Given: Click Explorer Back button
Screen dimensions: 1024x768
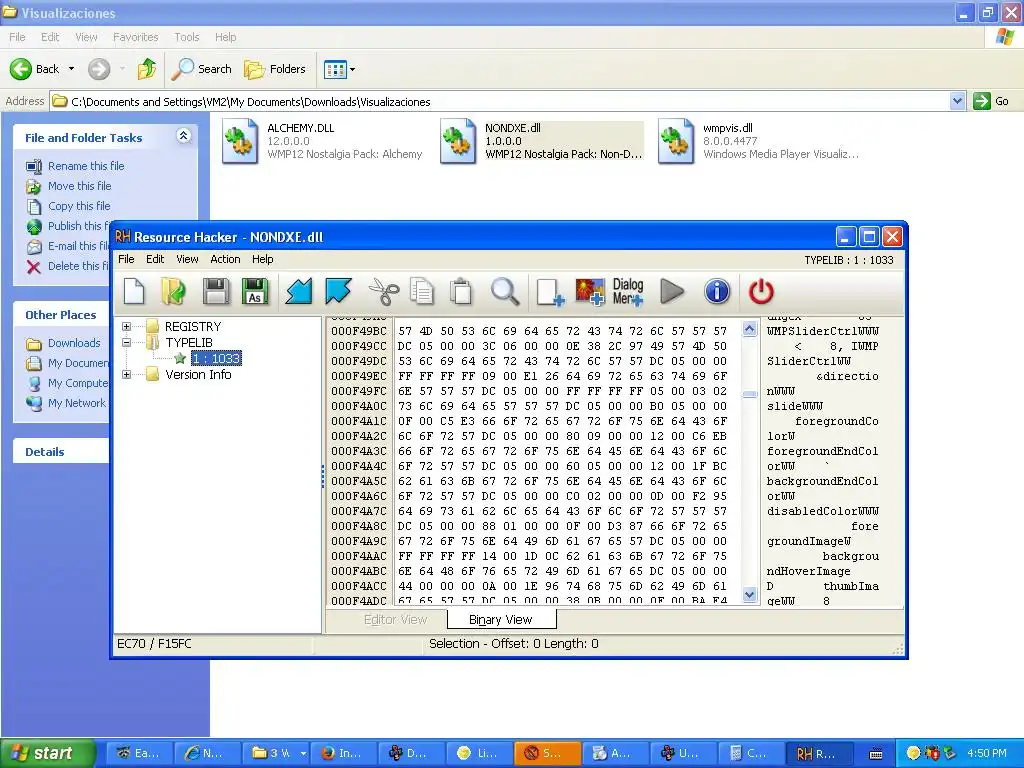Looking at the screenshot, I should point(34,69).
